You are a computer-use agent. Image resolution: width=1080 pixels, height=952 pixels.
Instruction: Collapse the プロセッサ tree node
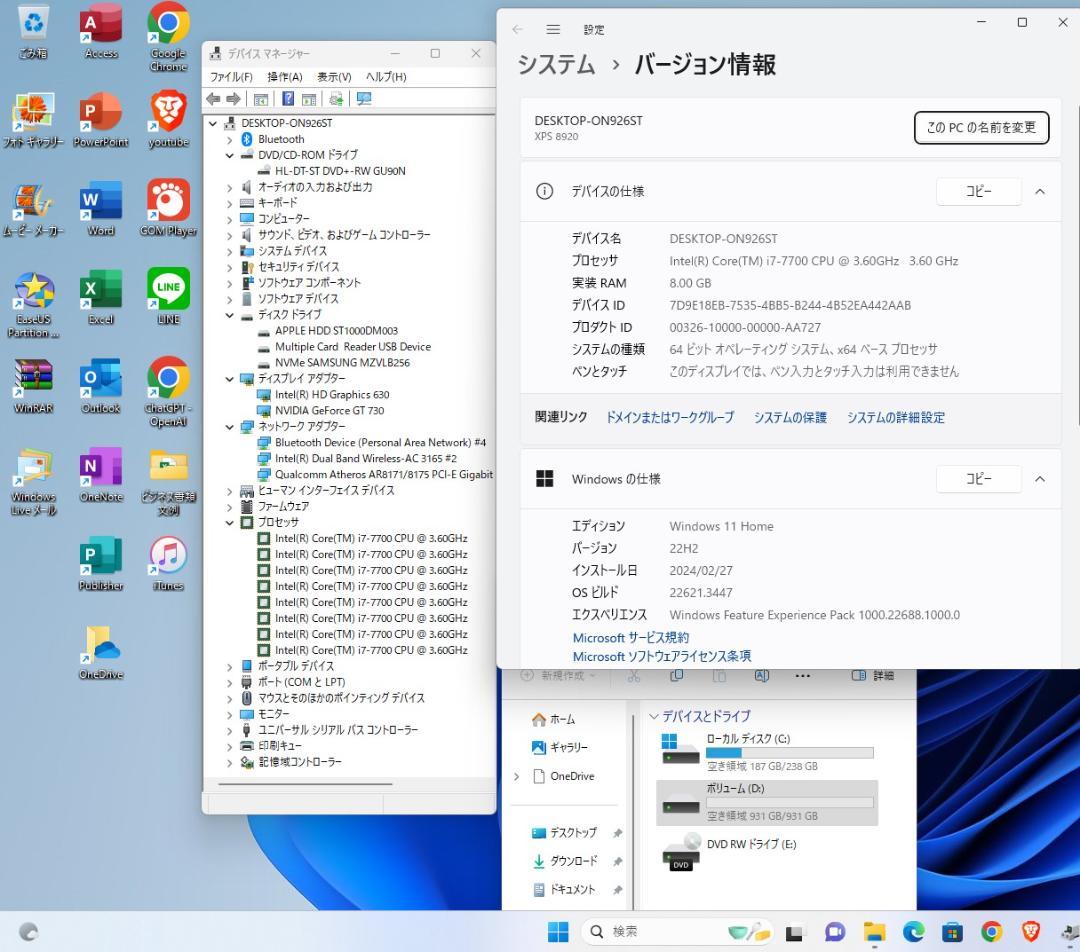coord(231,522)
